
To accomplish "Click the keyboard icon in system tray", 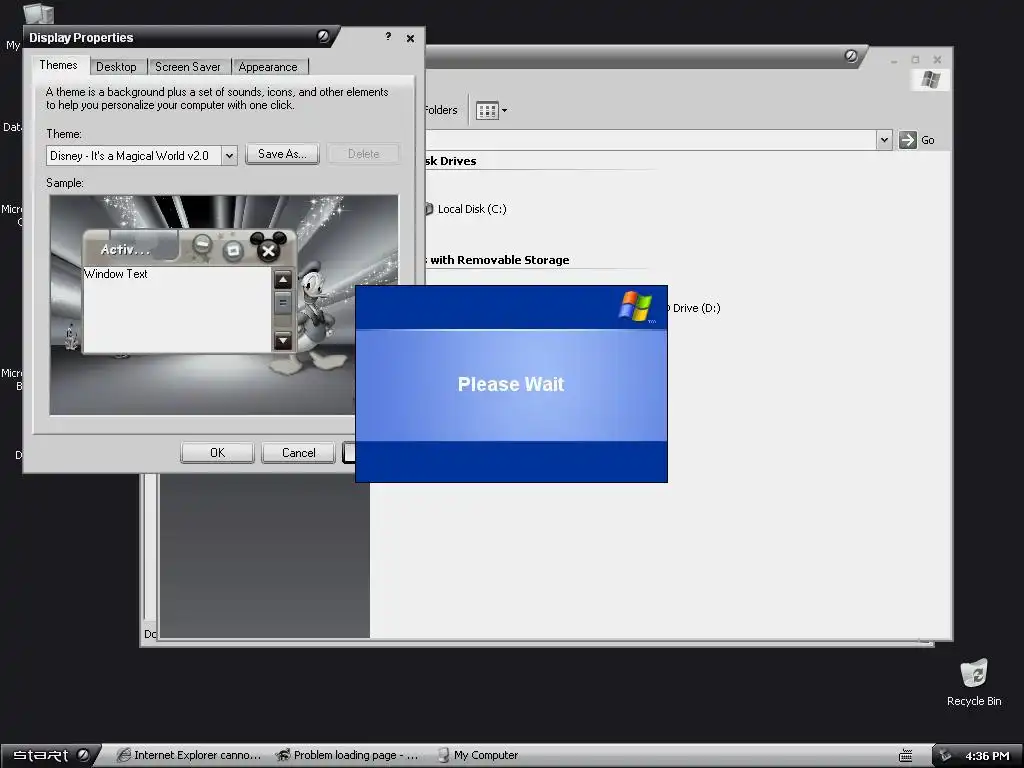I will coord(905,756).
